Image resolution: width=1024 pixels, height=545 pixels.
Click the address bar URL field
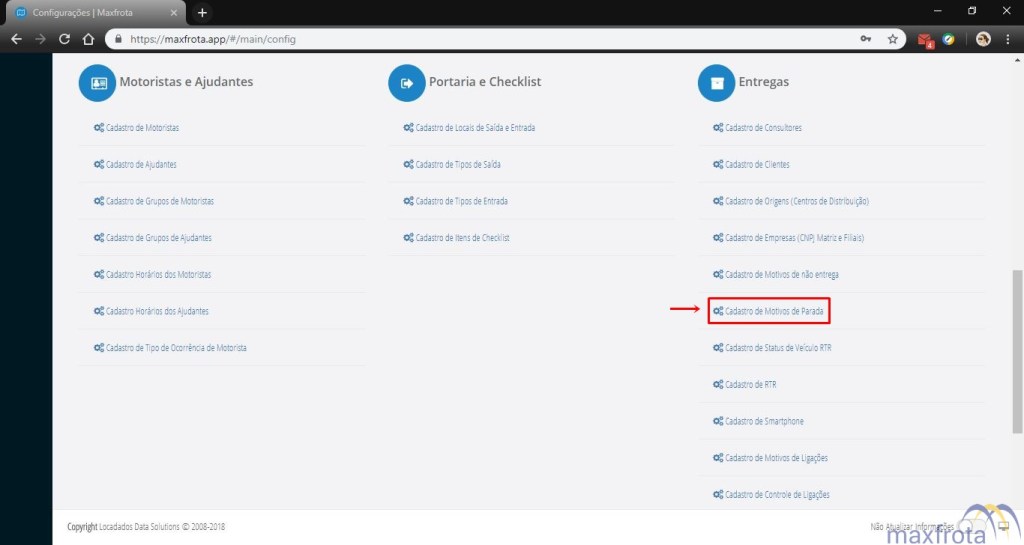click(x=480, y=40)
